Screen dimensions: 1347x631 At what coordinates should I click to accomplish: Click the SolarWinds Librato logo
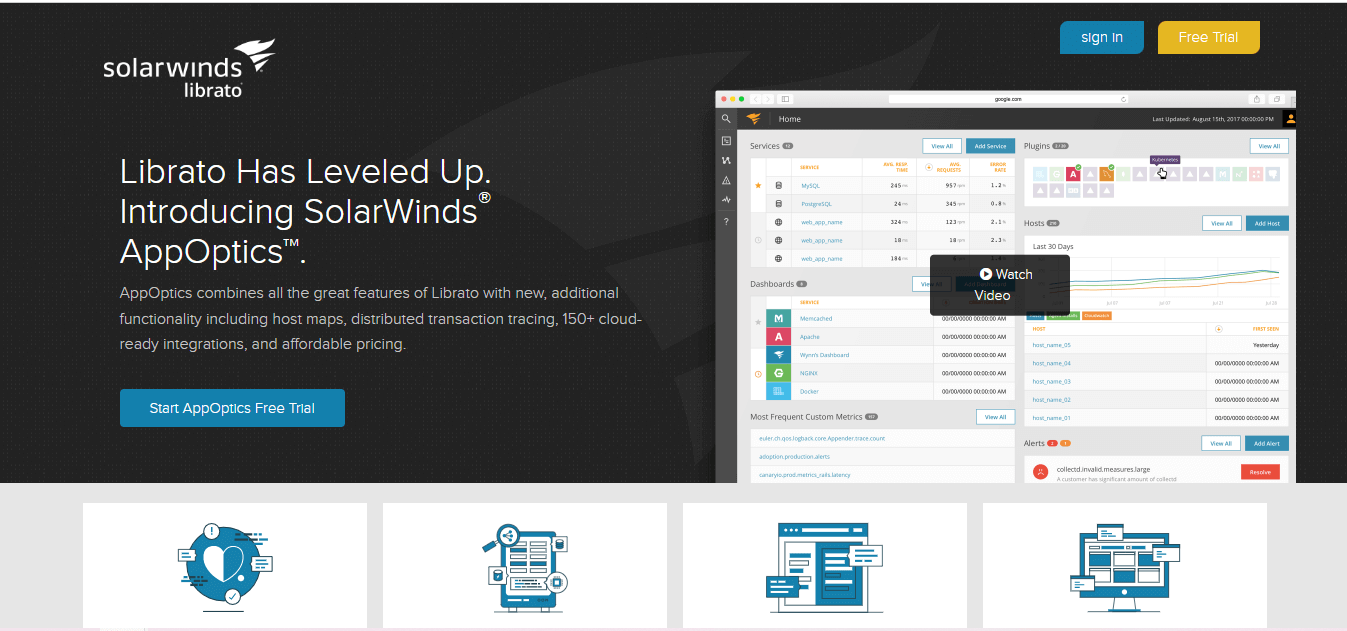[189, 69]
